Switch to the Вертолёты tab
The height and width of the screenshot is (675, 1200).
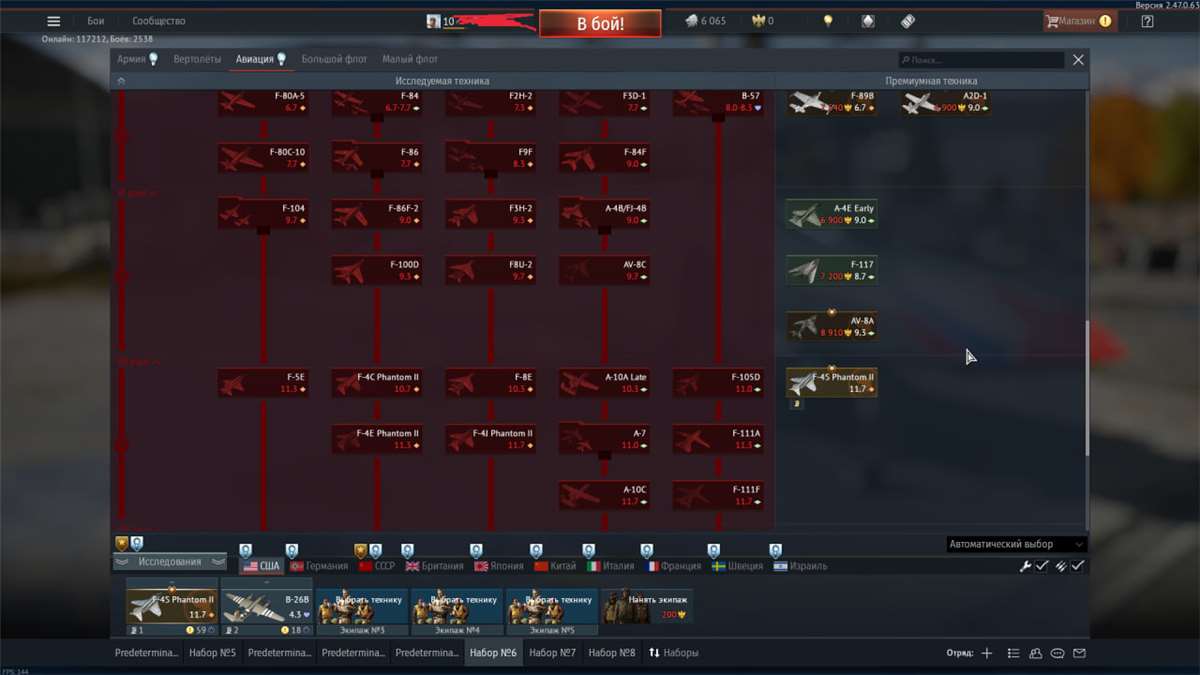tap(197, 59)
